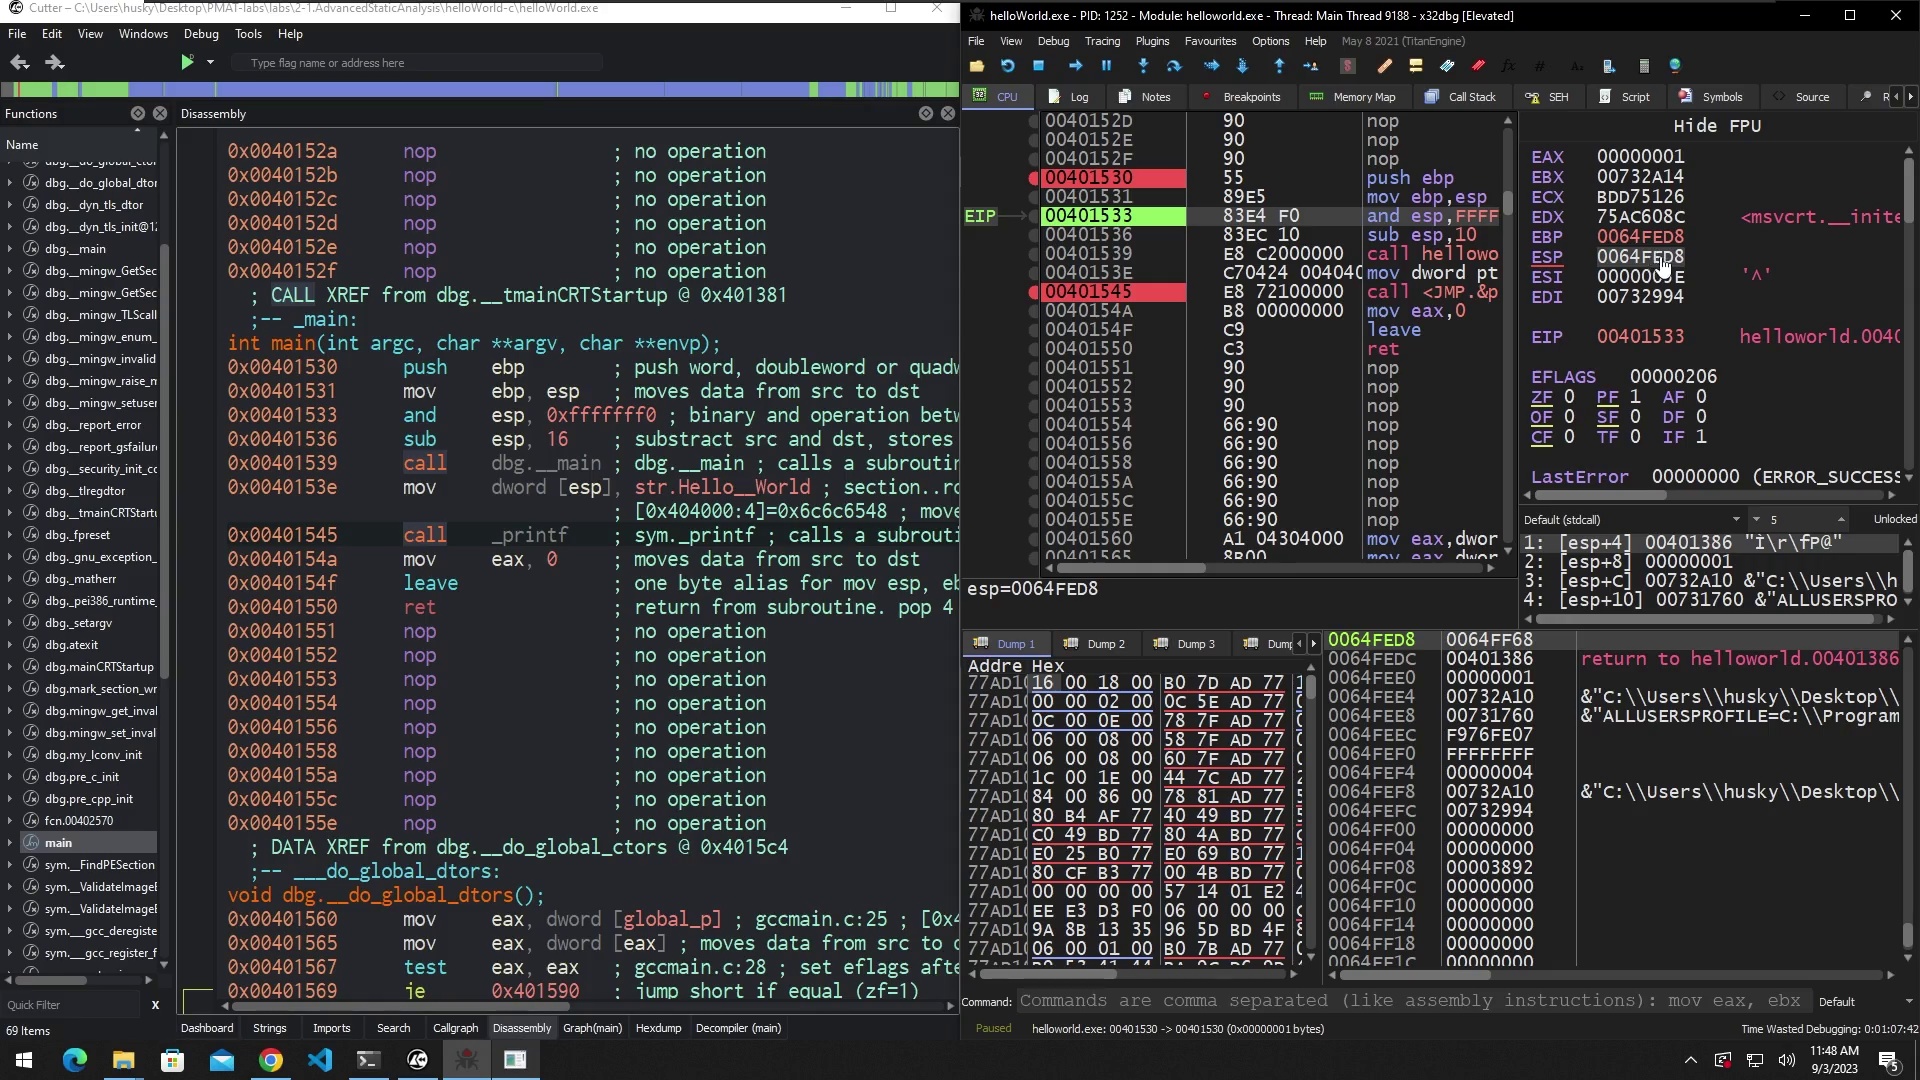Click the globe check-for-updates icon in x32dbg

pyautogui.click(x=1675, y=66)
